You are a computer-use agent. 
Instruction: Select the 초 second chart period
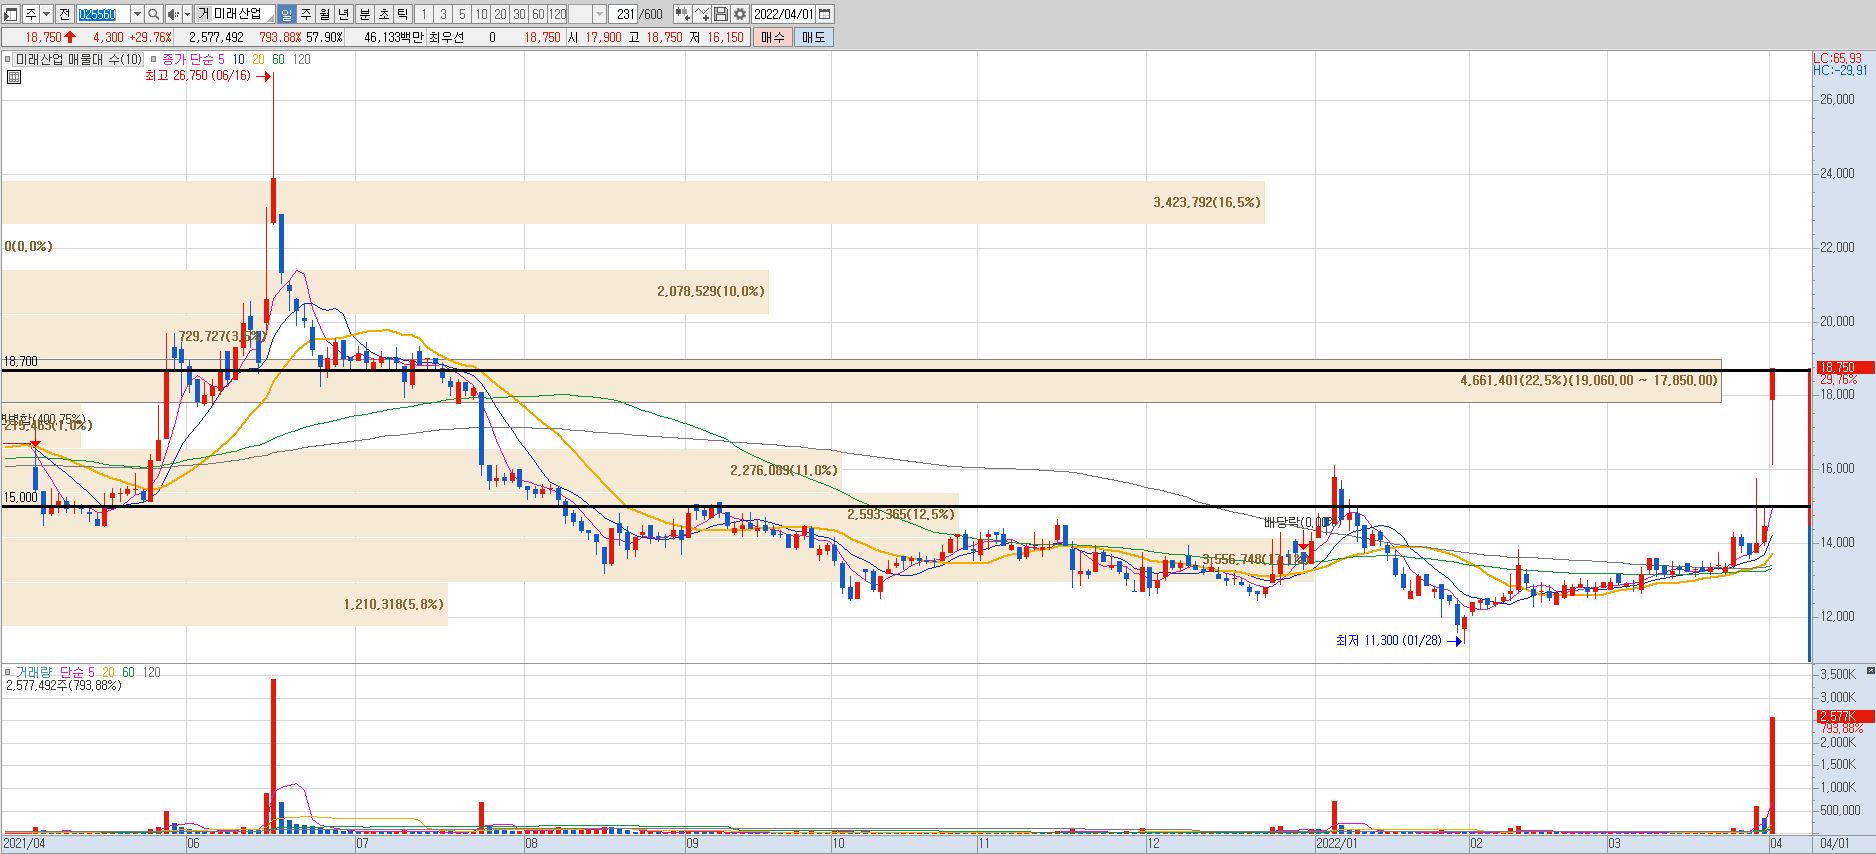tap(384, 14)
